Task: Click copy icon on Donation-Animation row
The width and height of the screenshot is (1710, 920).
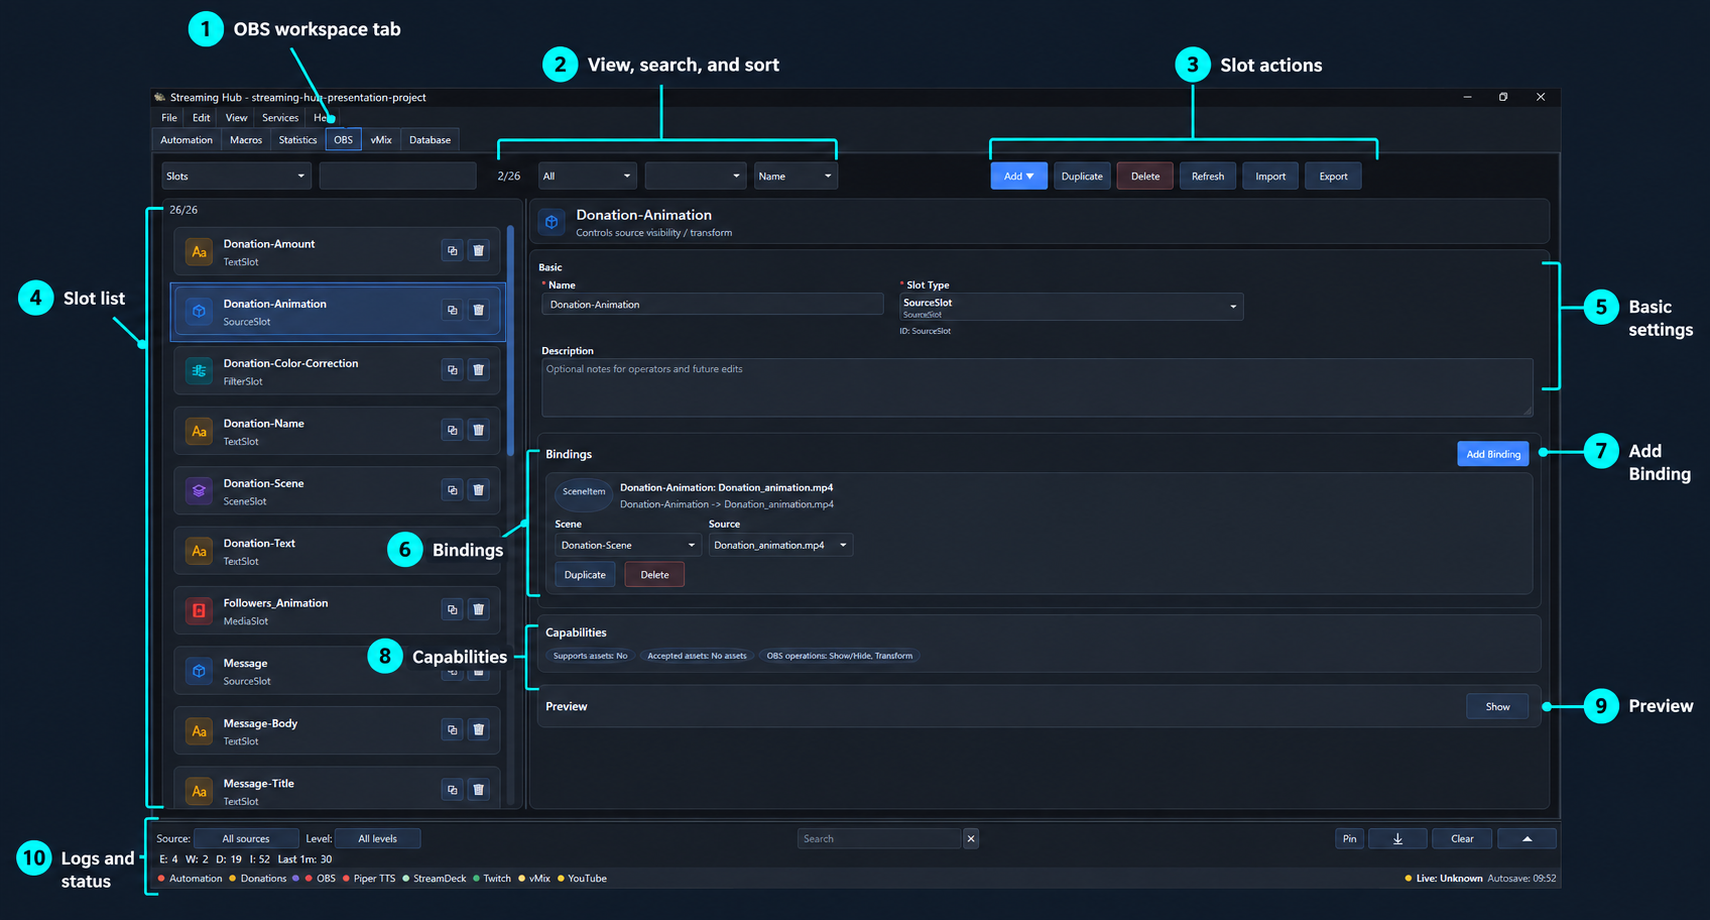Action: 452,311
